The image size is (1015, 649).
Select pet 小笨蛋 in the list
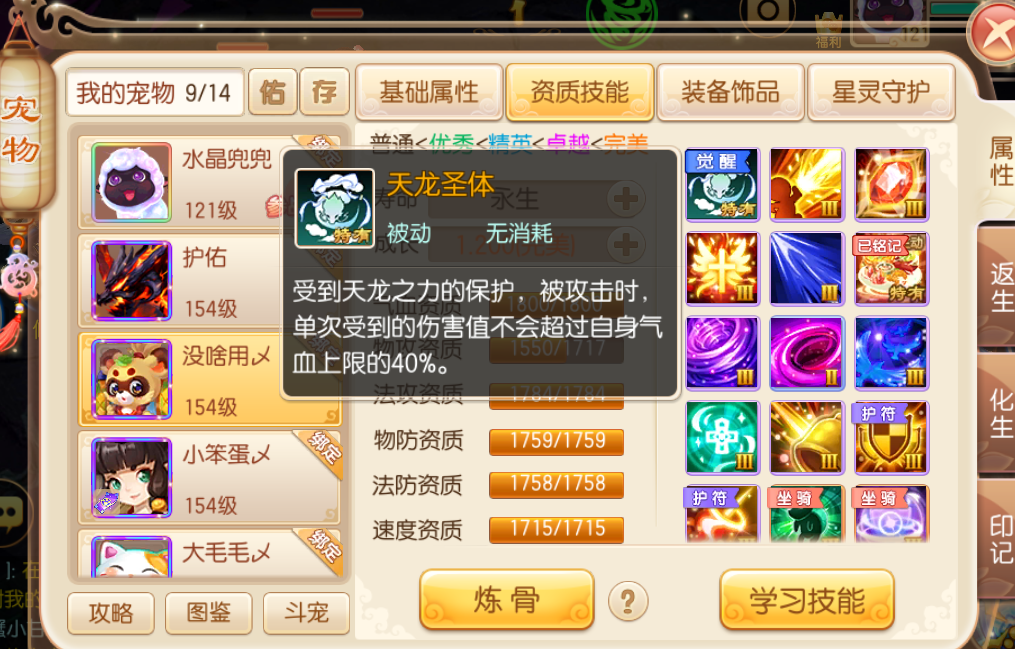(208, 478)
